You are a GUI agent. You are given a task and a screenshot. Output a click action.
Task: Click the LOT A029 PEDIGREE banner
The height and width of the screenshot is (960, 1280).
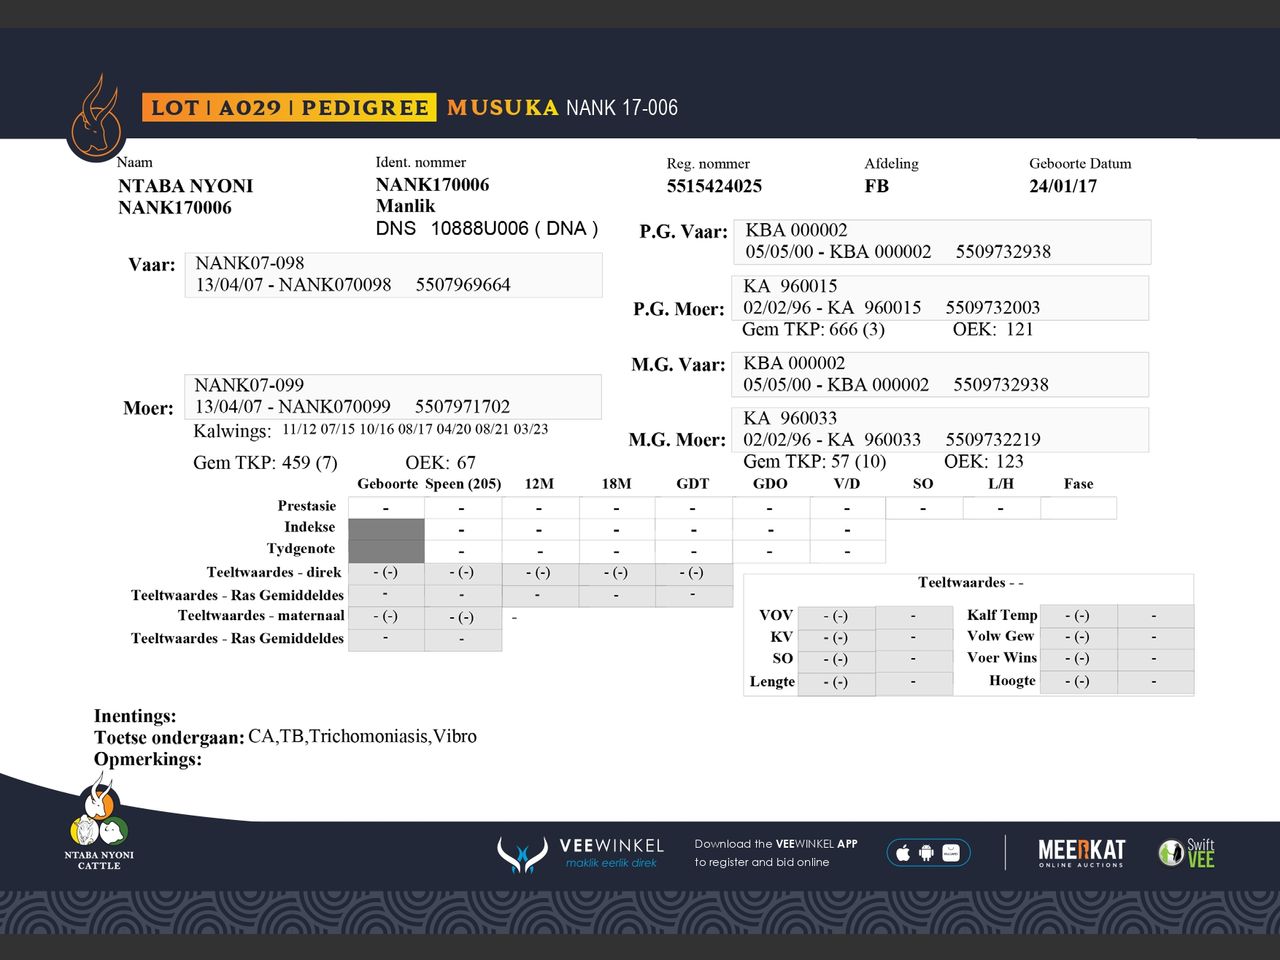[289, 107]
